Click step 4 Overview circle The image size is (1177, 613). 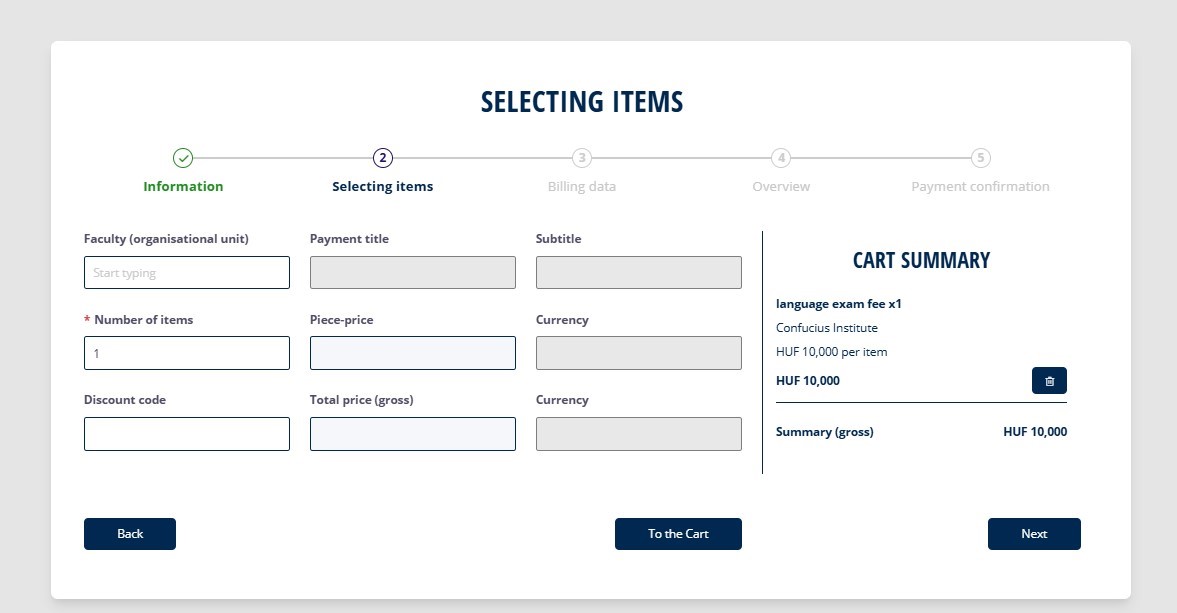point(781,158)
